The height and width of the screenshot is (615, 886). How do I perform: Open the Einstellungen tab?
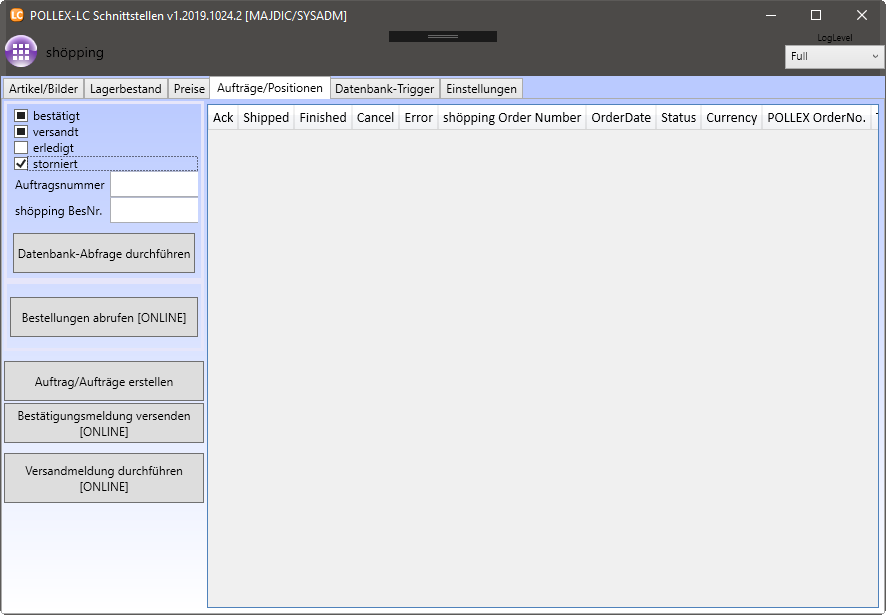pos(481,89)
